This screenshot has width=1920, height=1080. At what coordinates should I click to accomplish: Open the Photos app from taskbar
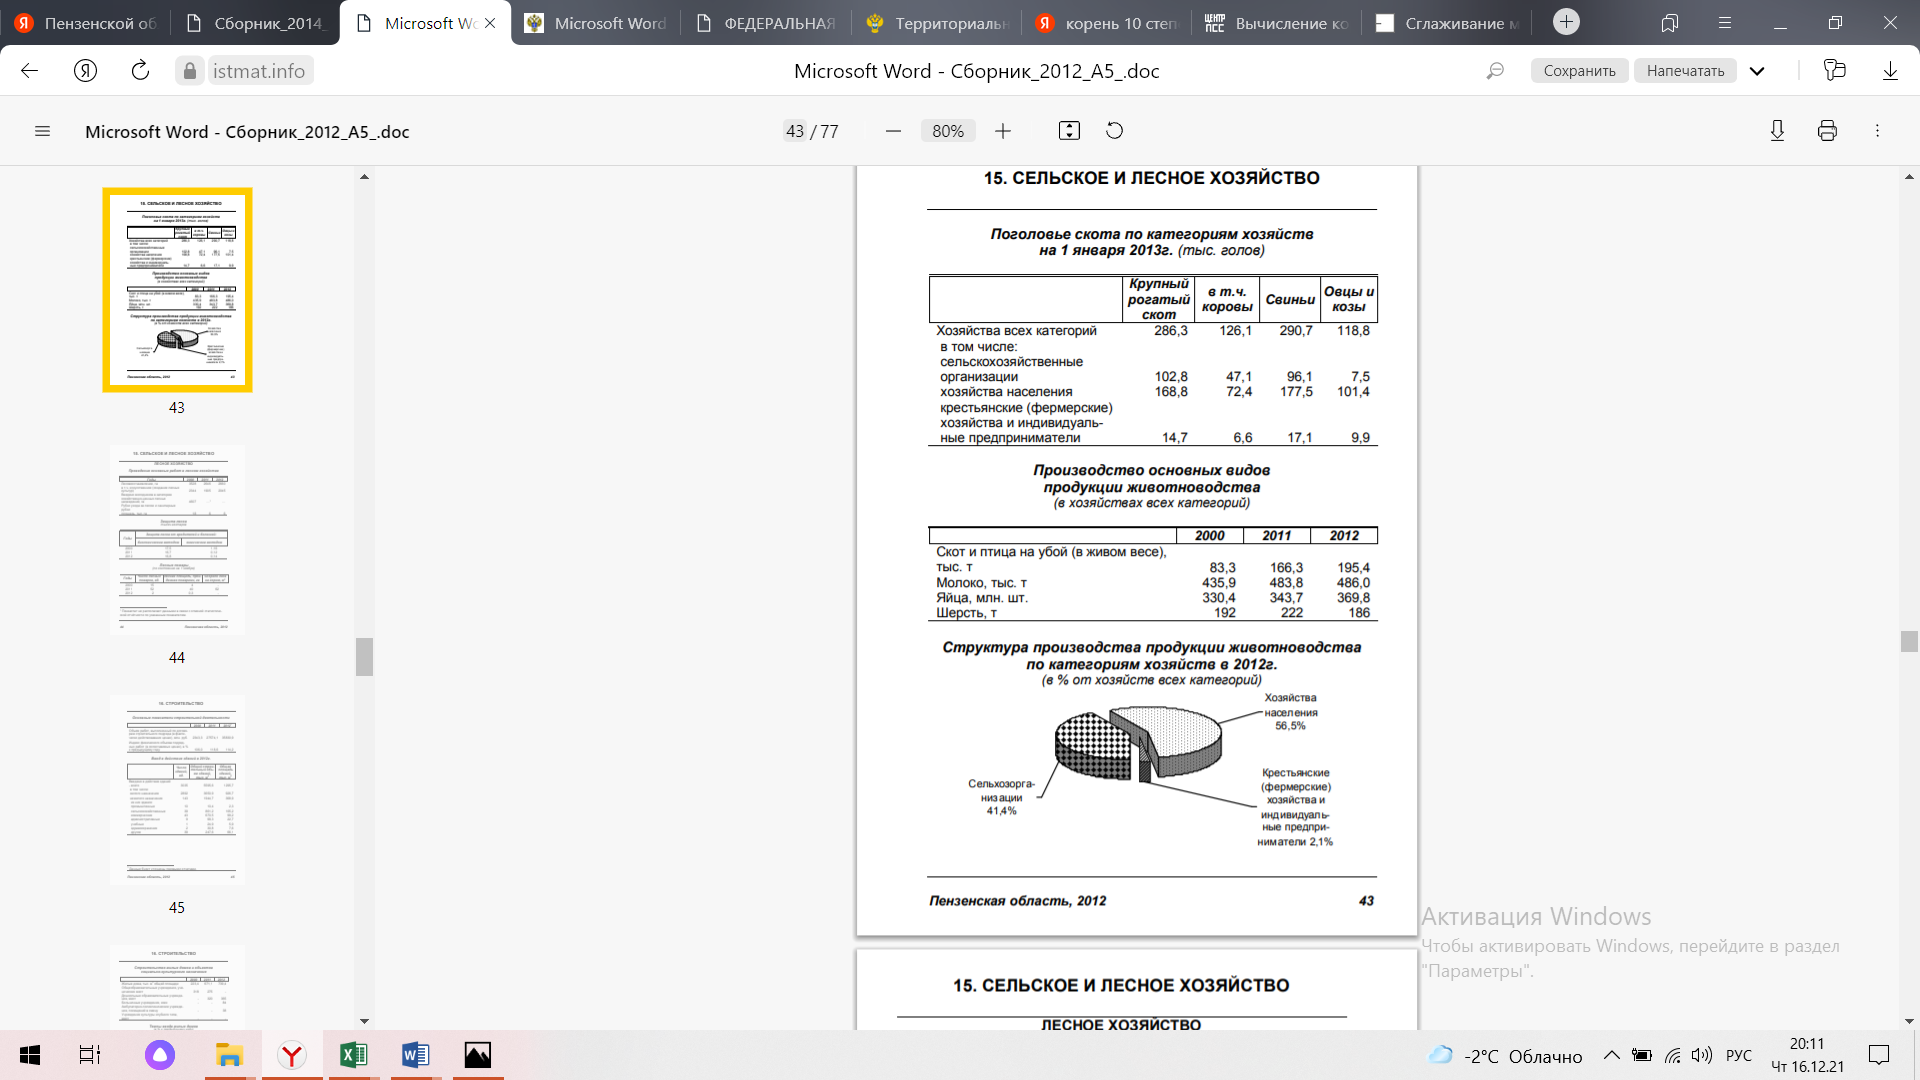pyautogui.click(x=477, y=1055)
